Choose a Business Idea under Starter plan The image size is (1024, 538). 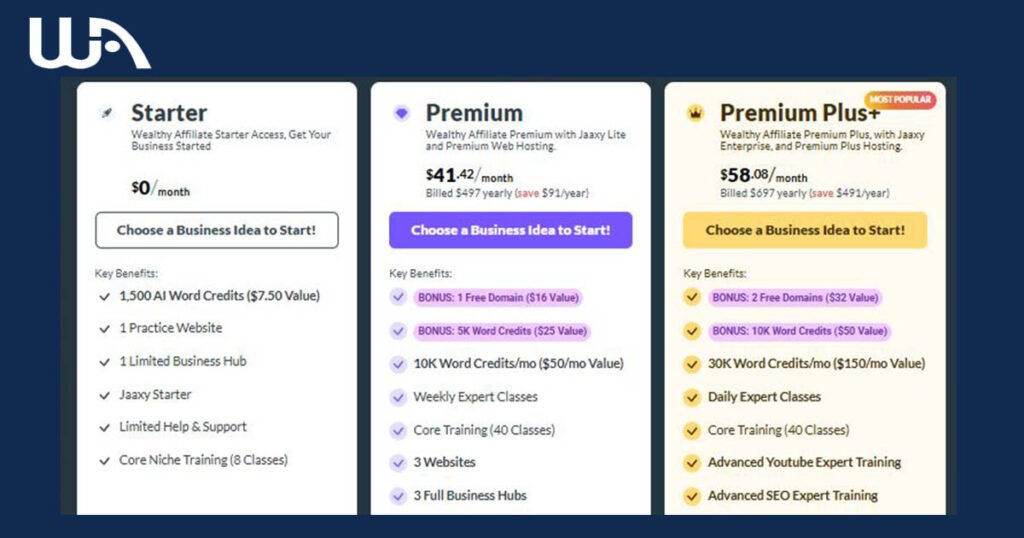[217, 230]
